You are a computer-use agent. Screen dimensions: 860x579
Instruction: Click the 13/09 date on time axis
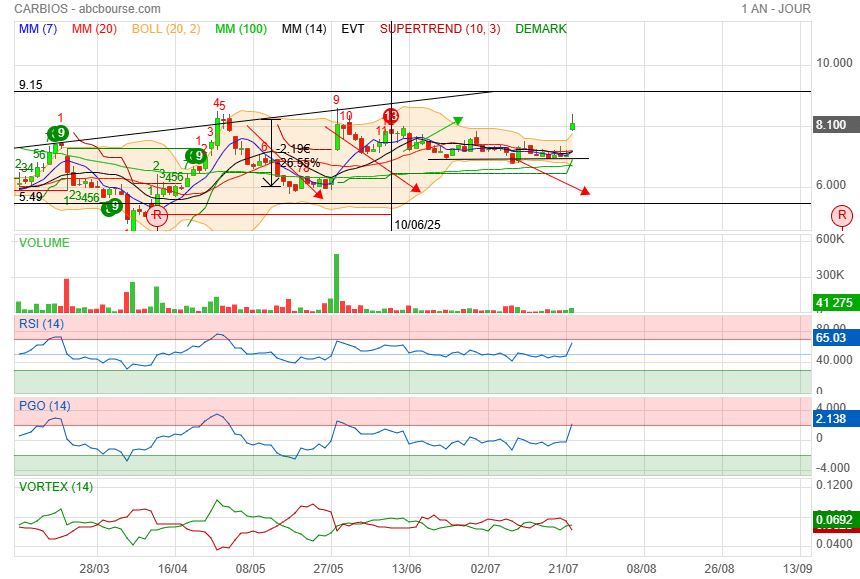pyautogui.click(x=797, y=569)
